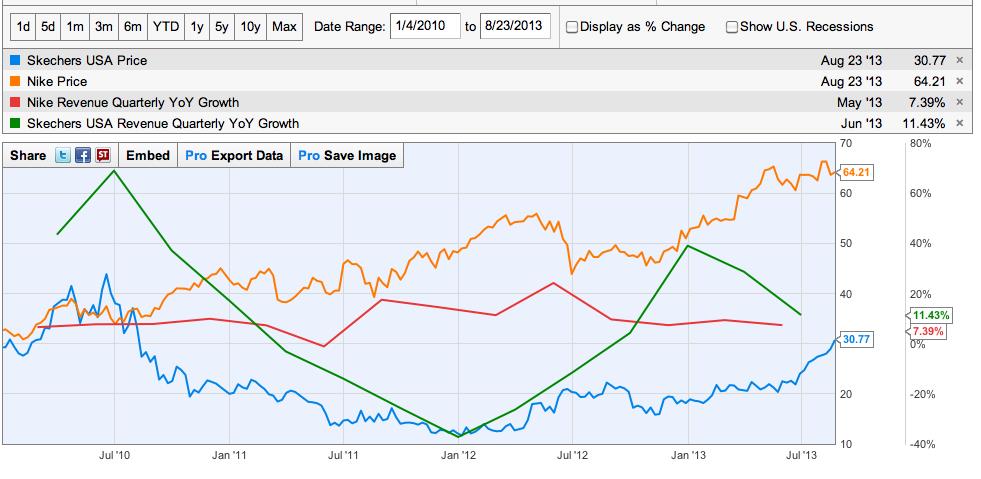Click May '13 date in legend
This screenshot has height=479, width=981.
pyautogui.click(x=860, y=102)
